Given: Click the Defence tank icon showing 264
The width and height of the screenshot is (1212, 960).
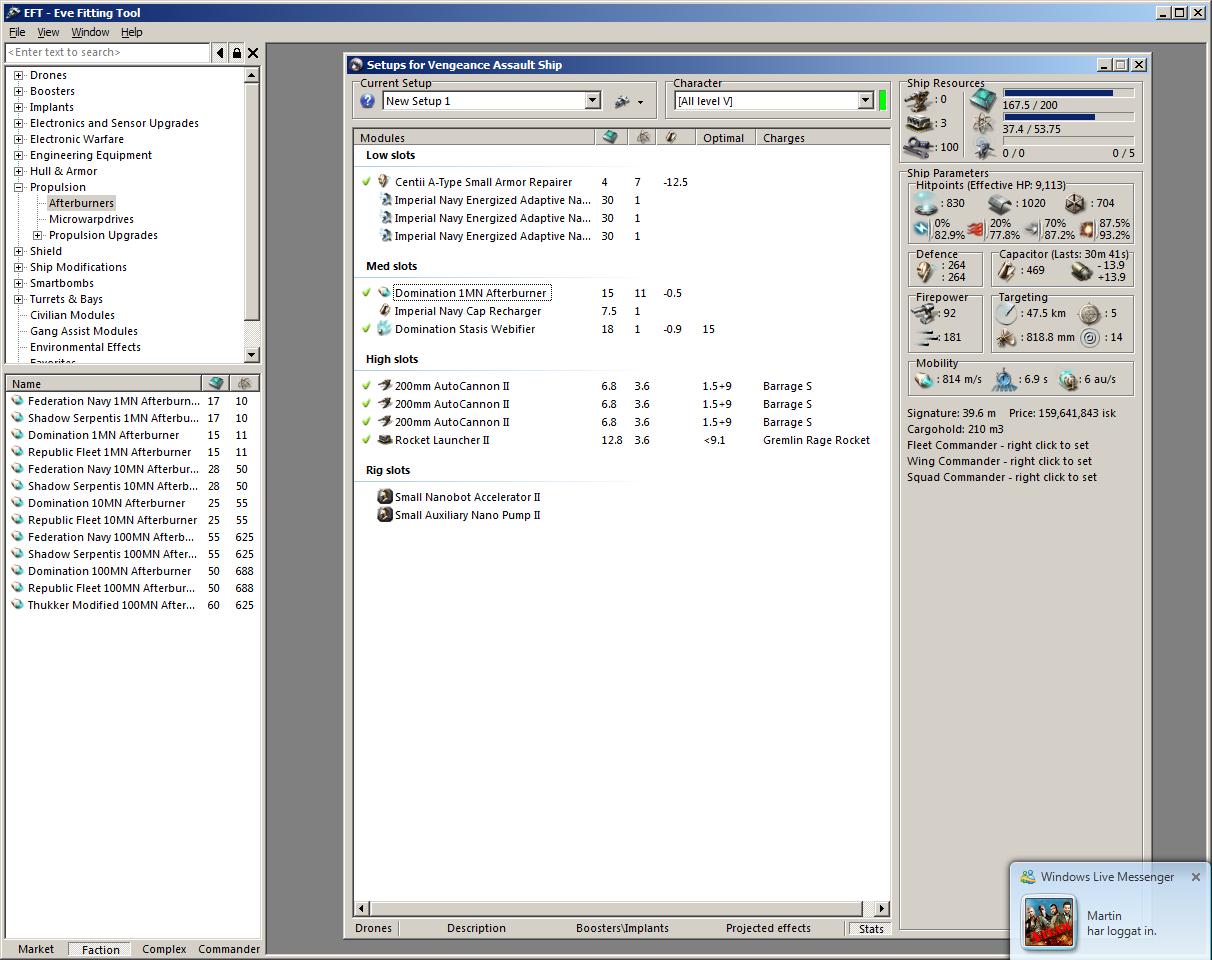Looking at the screenshot, I should click(x=925, y=272).
